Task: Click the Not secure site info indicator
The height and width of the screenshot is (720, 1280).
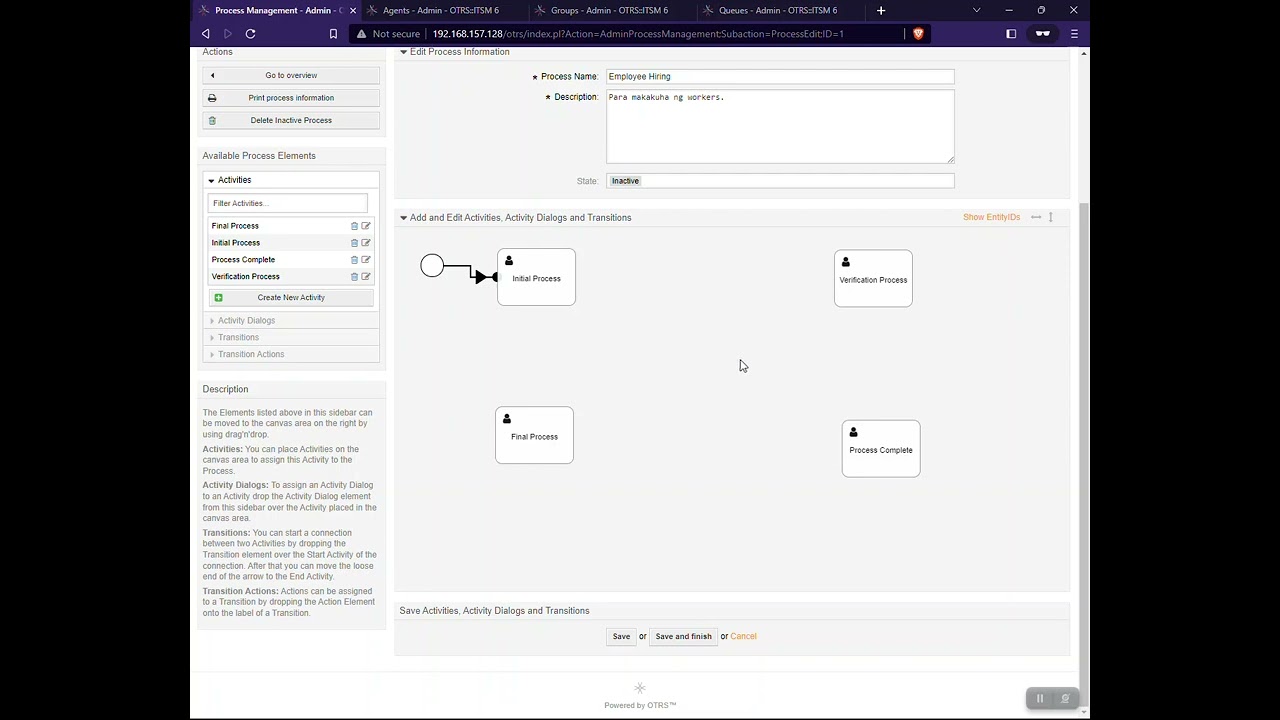Action: pos(388,34)
